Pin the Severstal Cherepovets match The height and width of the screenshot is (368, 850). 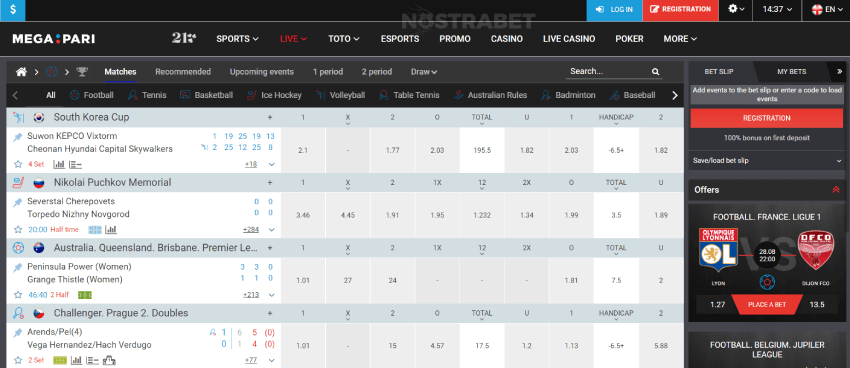click(x=18, y=202)
